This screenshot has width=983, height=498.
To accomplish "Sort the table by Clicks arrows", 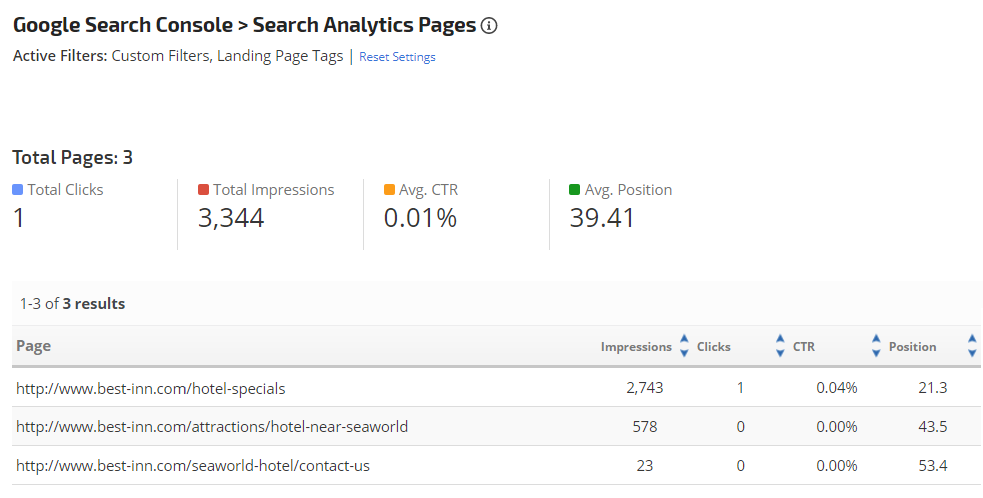I will [x=780, y=346].
